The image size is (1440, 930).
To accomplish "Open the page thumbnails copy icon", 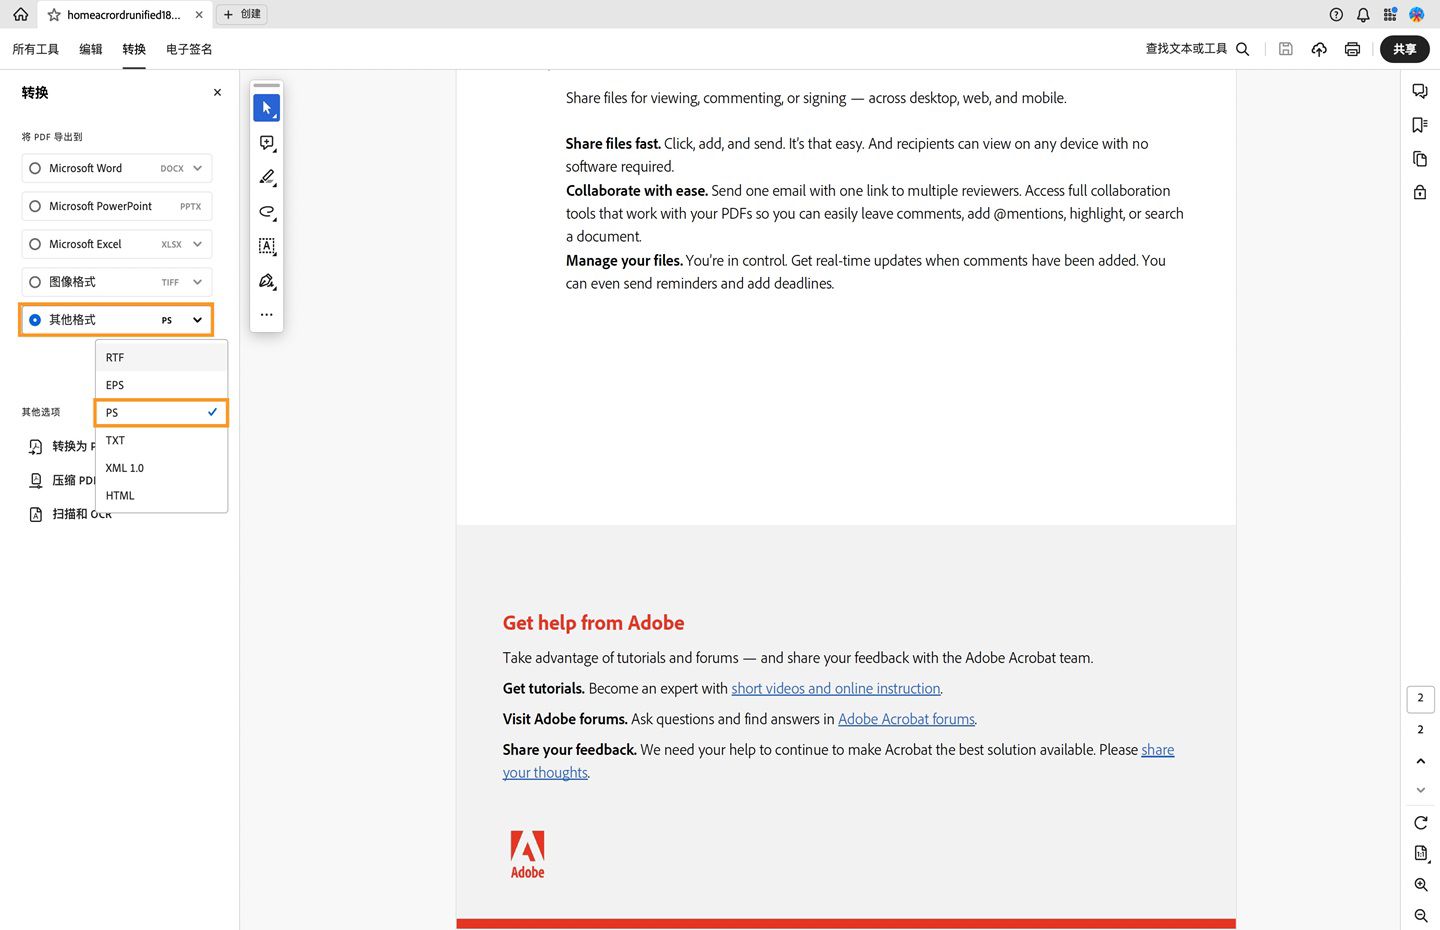I will (x=1420, y=159).
